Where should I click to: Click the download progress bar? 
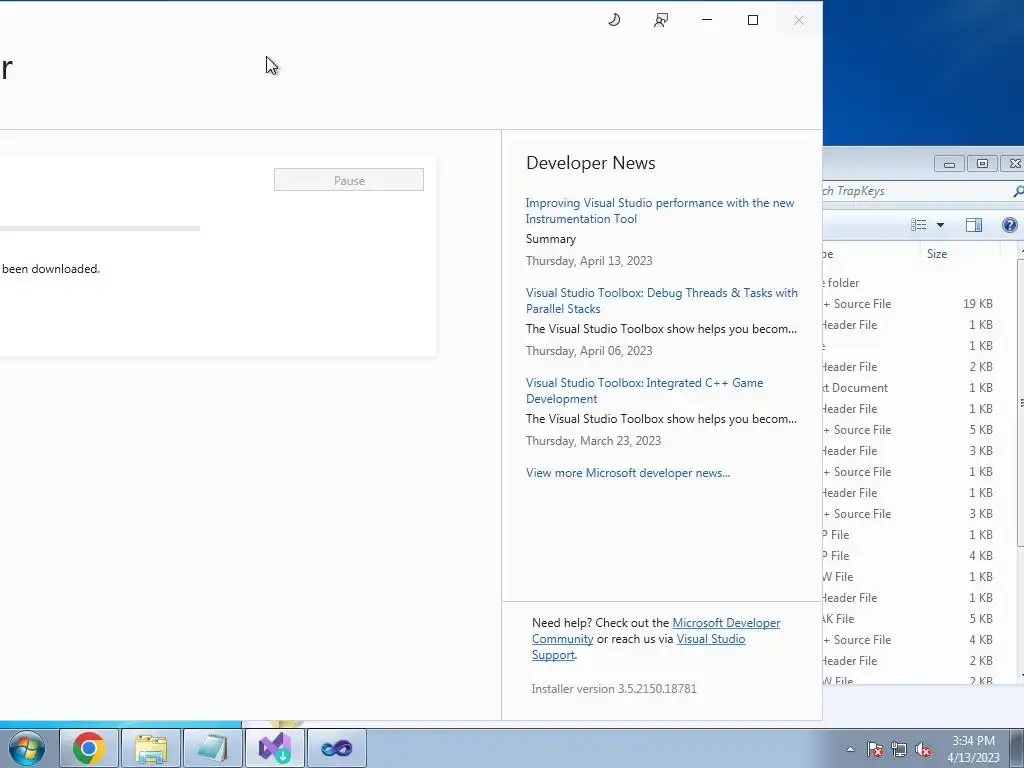(x=99, y=229)
